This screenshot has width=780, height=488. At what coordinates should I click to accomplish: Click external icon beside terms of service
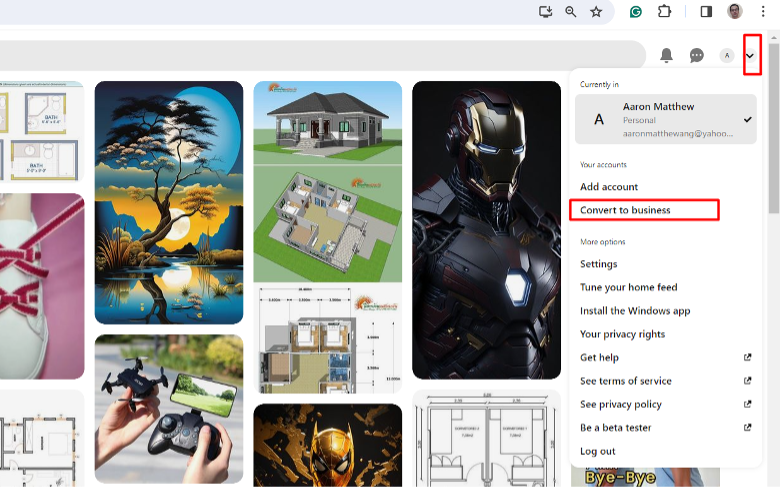coord(747,381)
